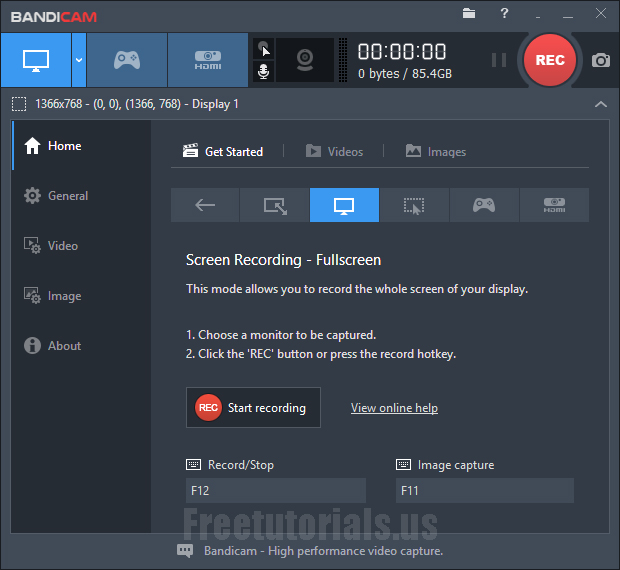
Task: Toggle microphone recording
Action: [264, 72]
